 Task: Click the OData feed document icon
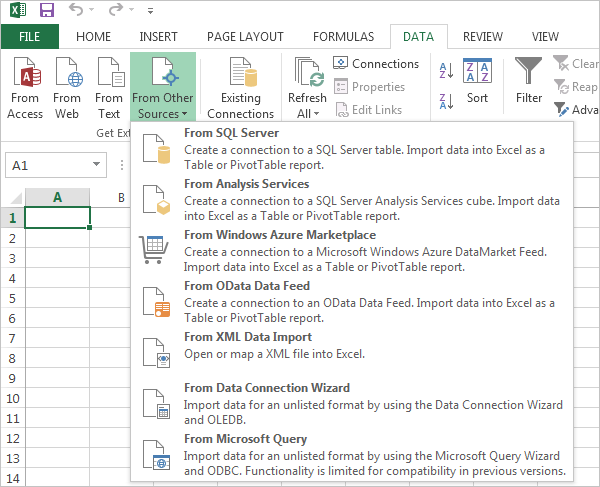[x=156, y=302]
